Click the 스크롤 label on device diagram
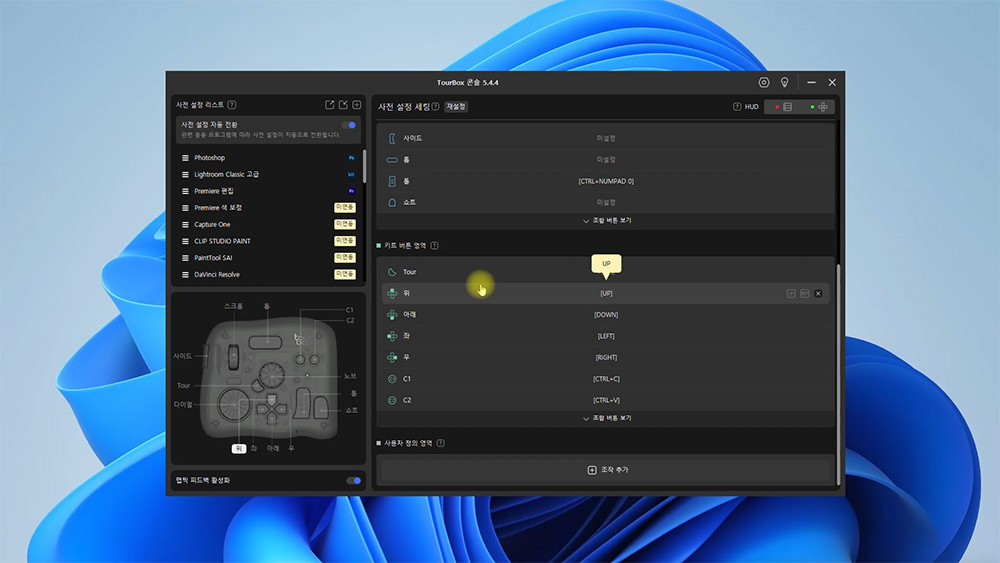Image resolution: width=1000 pixels, height=563 pixels. click(x=233, y=306)
